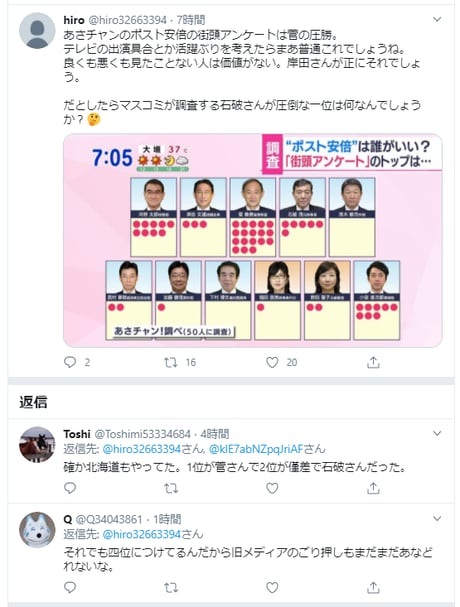Viewport: 460px width, 607px height.
Task: Reply to Toshi's comment
Action: [x=70, y=488]
